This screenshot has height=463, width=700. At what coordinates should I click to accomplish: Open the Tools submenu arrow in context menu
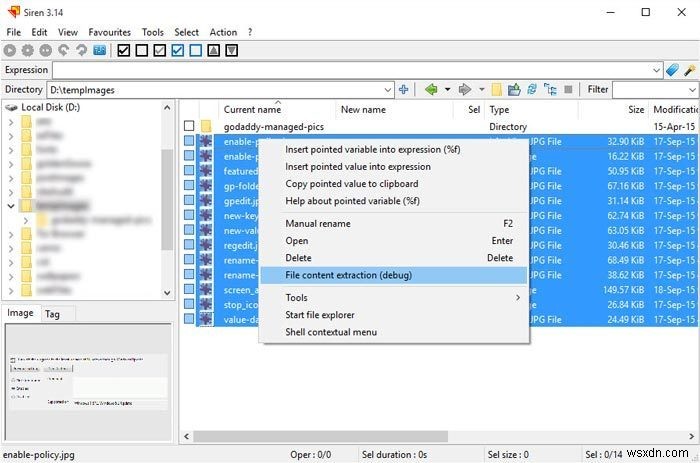518,297
